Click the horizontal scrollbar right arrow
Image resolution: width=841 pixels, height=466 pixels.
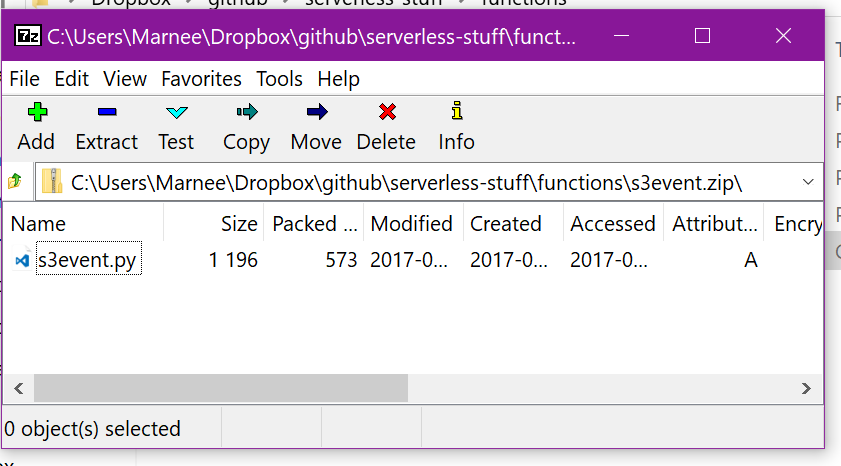(806, 388)
